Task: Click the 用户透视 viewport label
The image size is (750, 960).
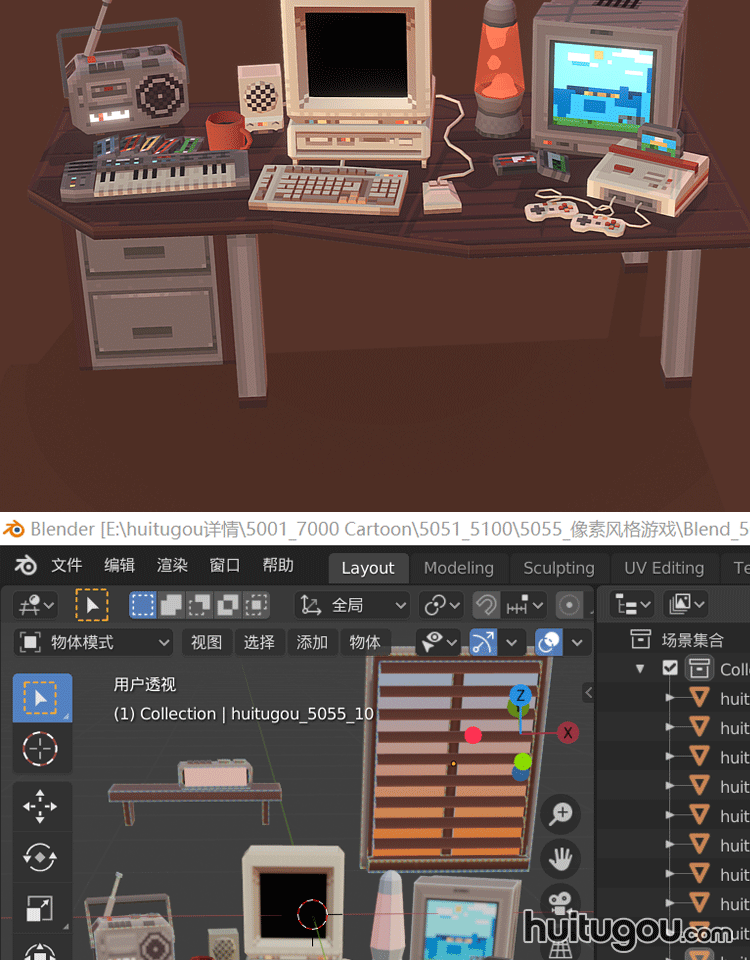Action: click(x=144, y=684)
